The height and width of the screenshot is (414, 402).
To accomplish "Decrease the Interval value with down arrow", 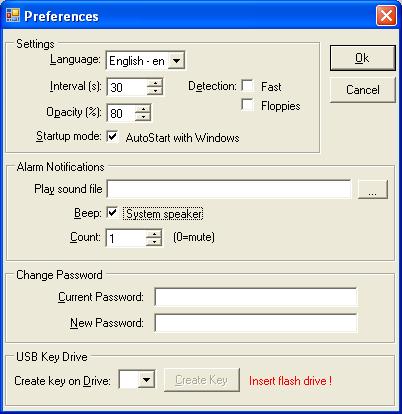I will click(154, 91).
